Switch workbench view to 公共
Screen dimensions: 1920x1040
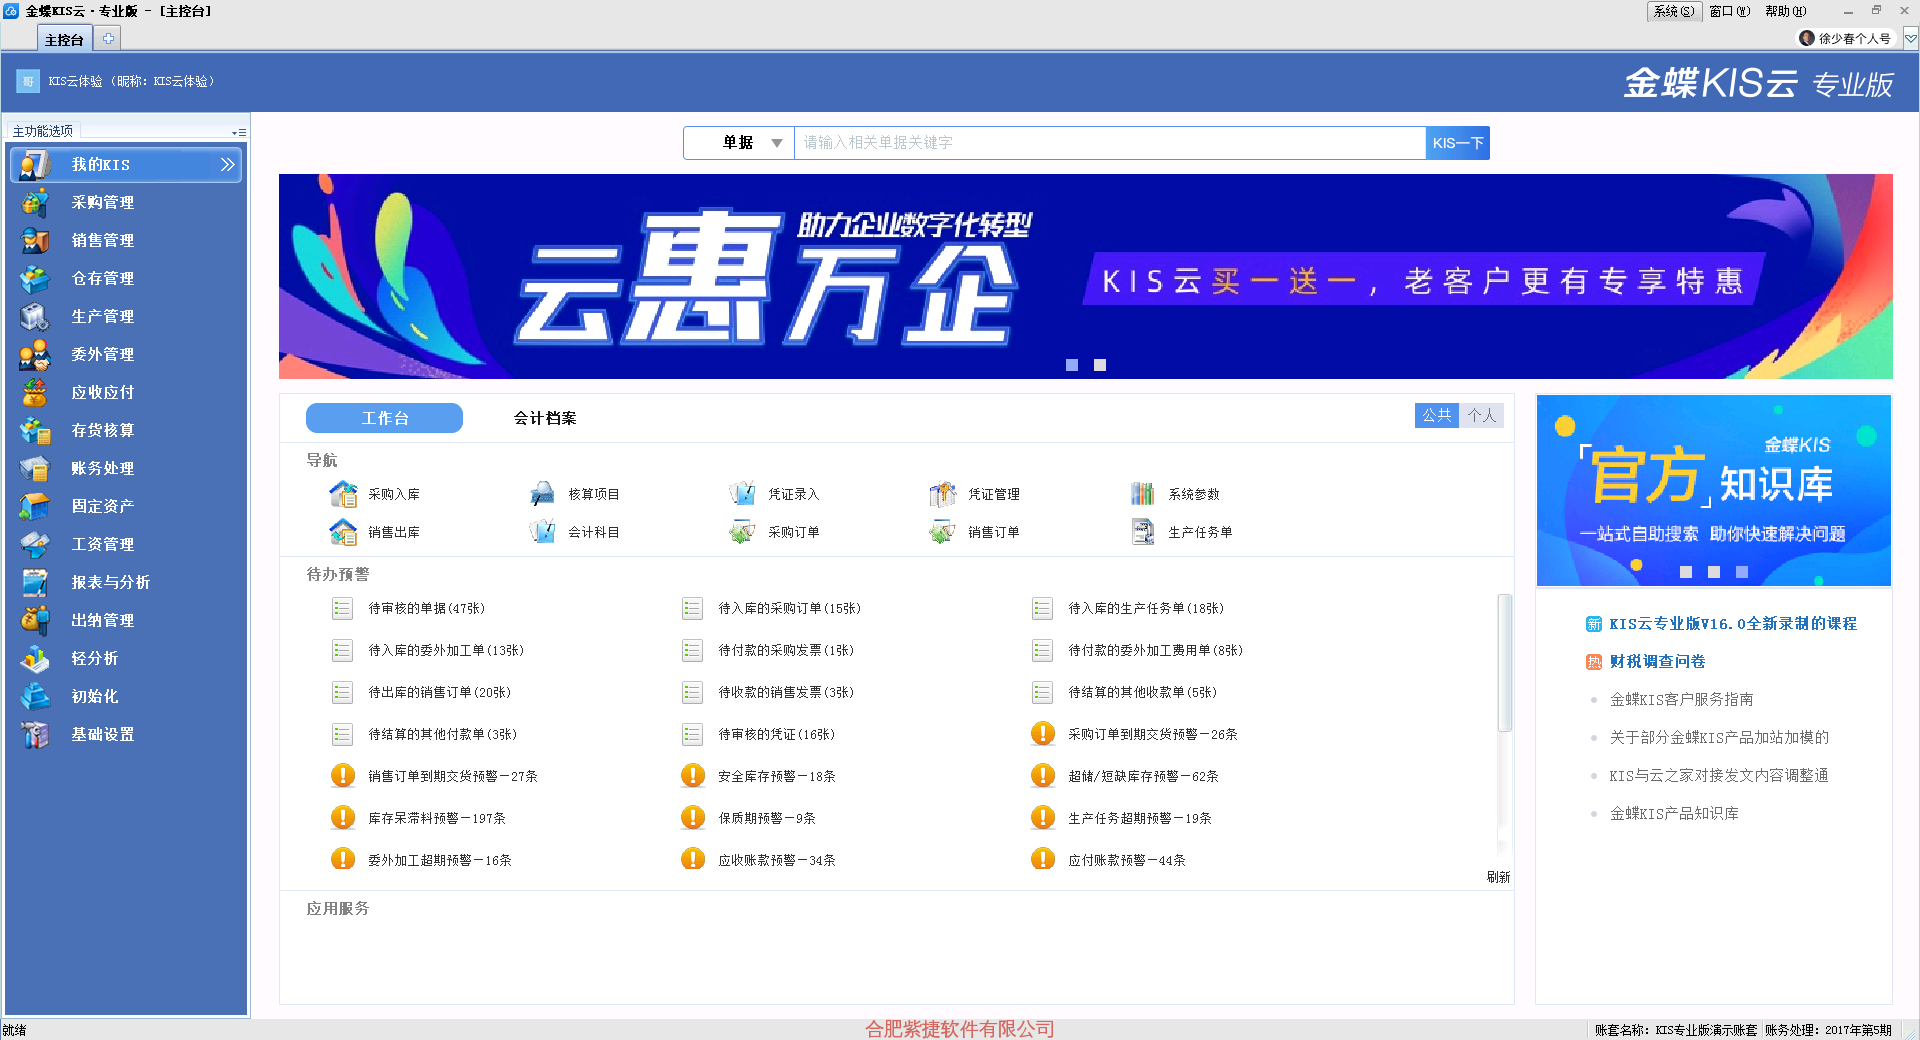pyautogui.click(x=1437, y=415)
